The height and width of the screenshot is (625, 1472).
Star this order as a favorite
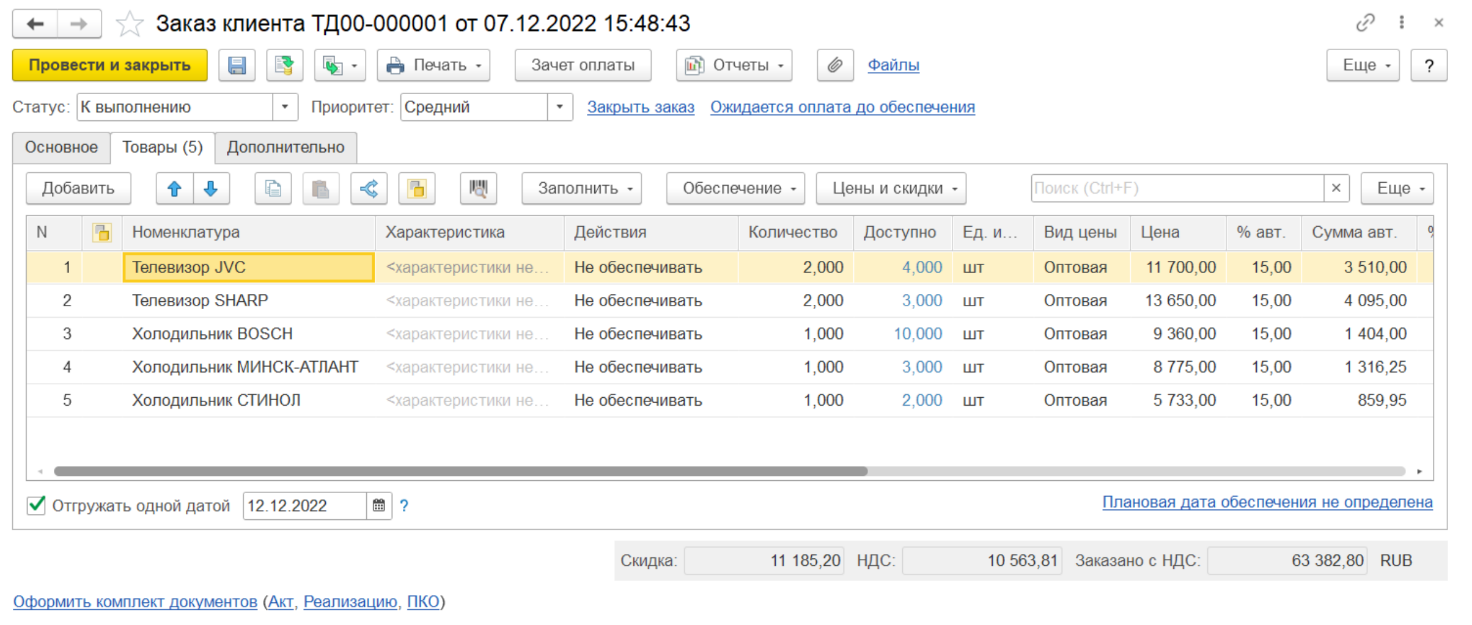tap(130, 23)
